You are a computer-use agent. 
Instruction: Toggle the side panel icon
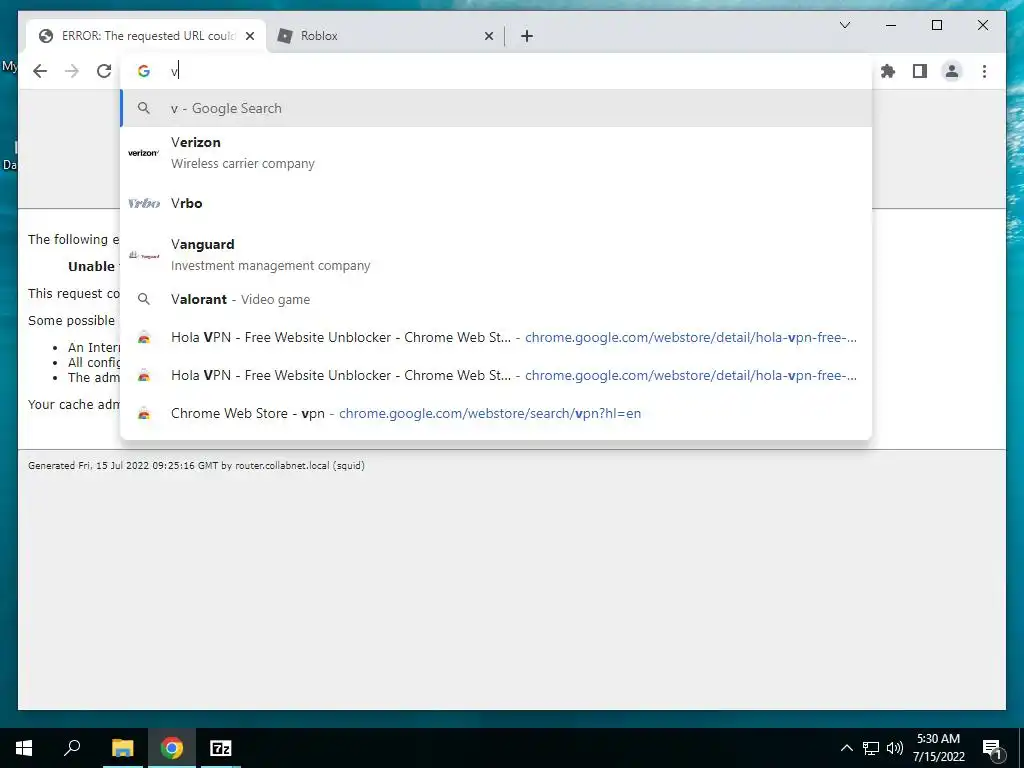pos(920,71)
